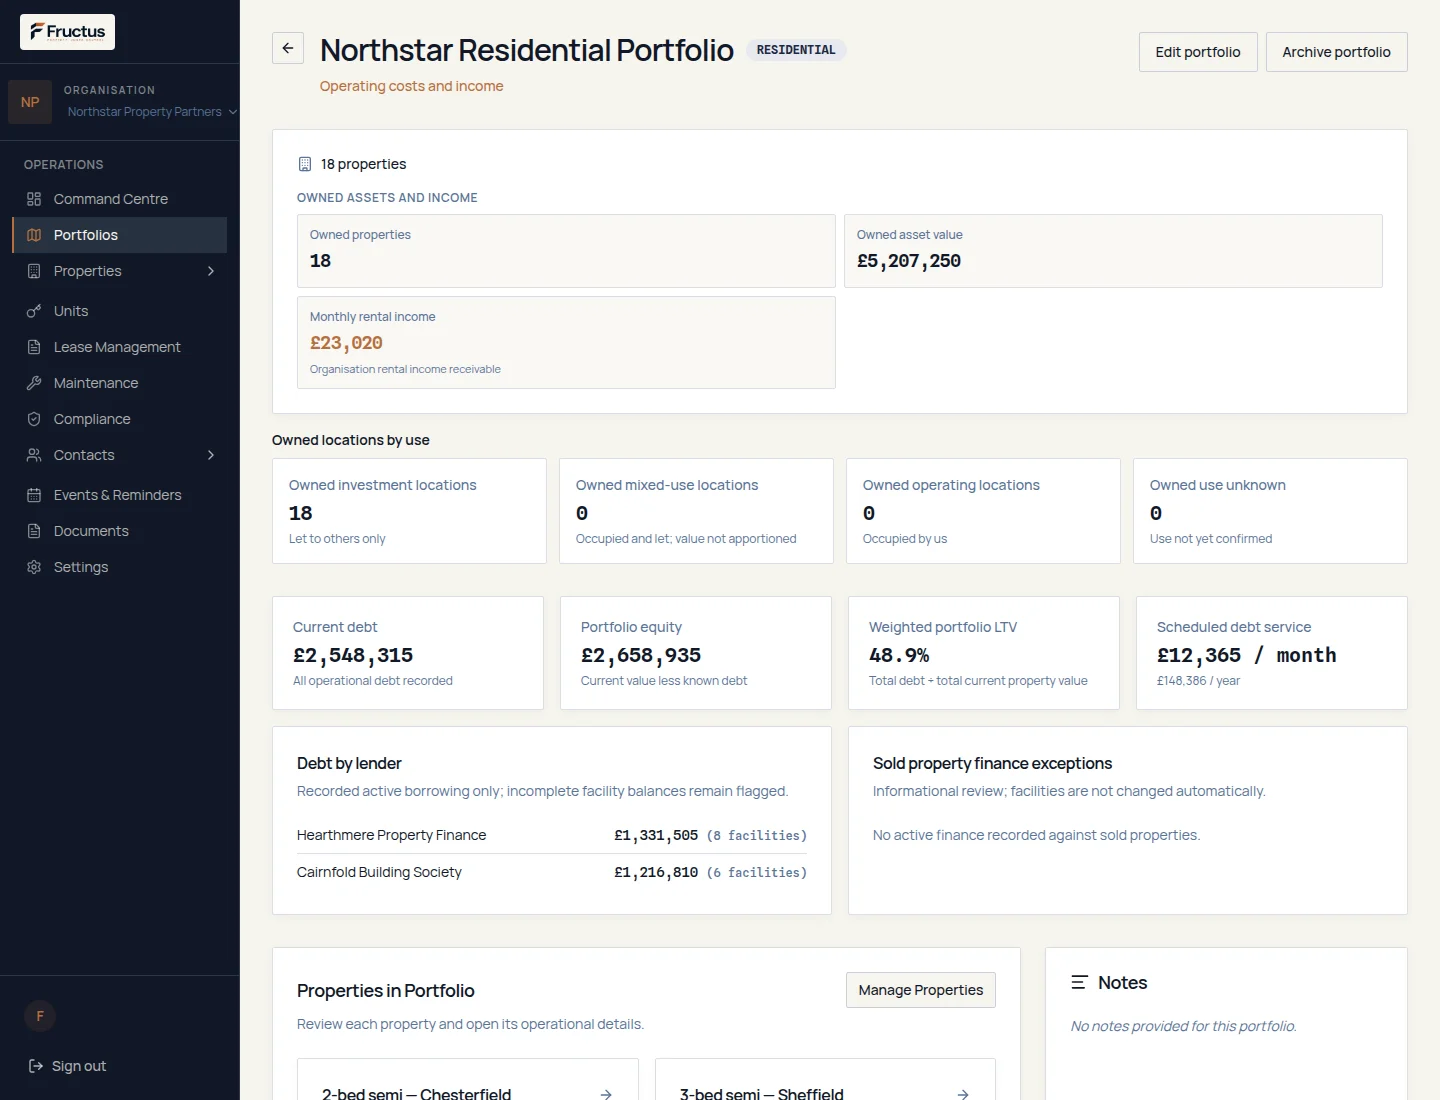The image size is (1440, 1100).
Task: Click the RESIDENTIAL tag badge
Action: [x=796, y=50]
